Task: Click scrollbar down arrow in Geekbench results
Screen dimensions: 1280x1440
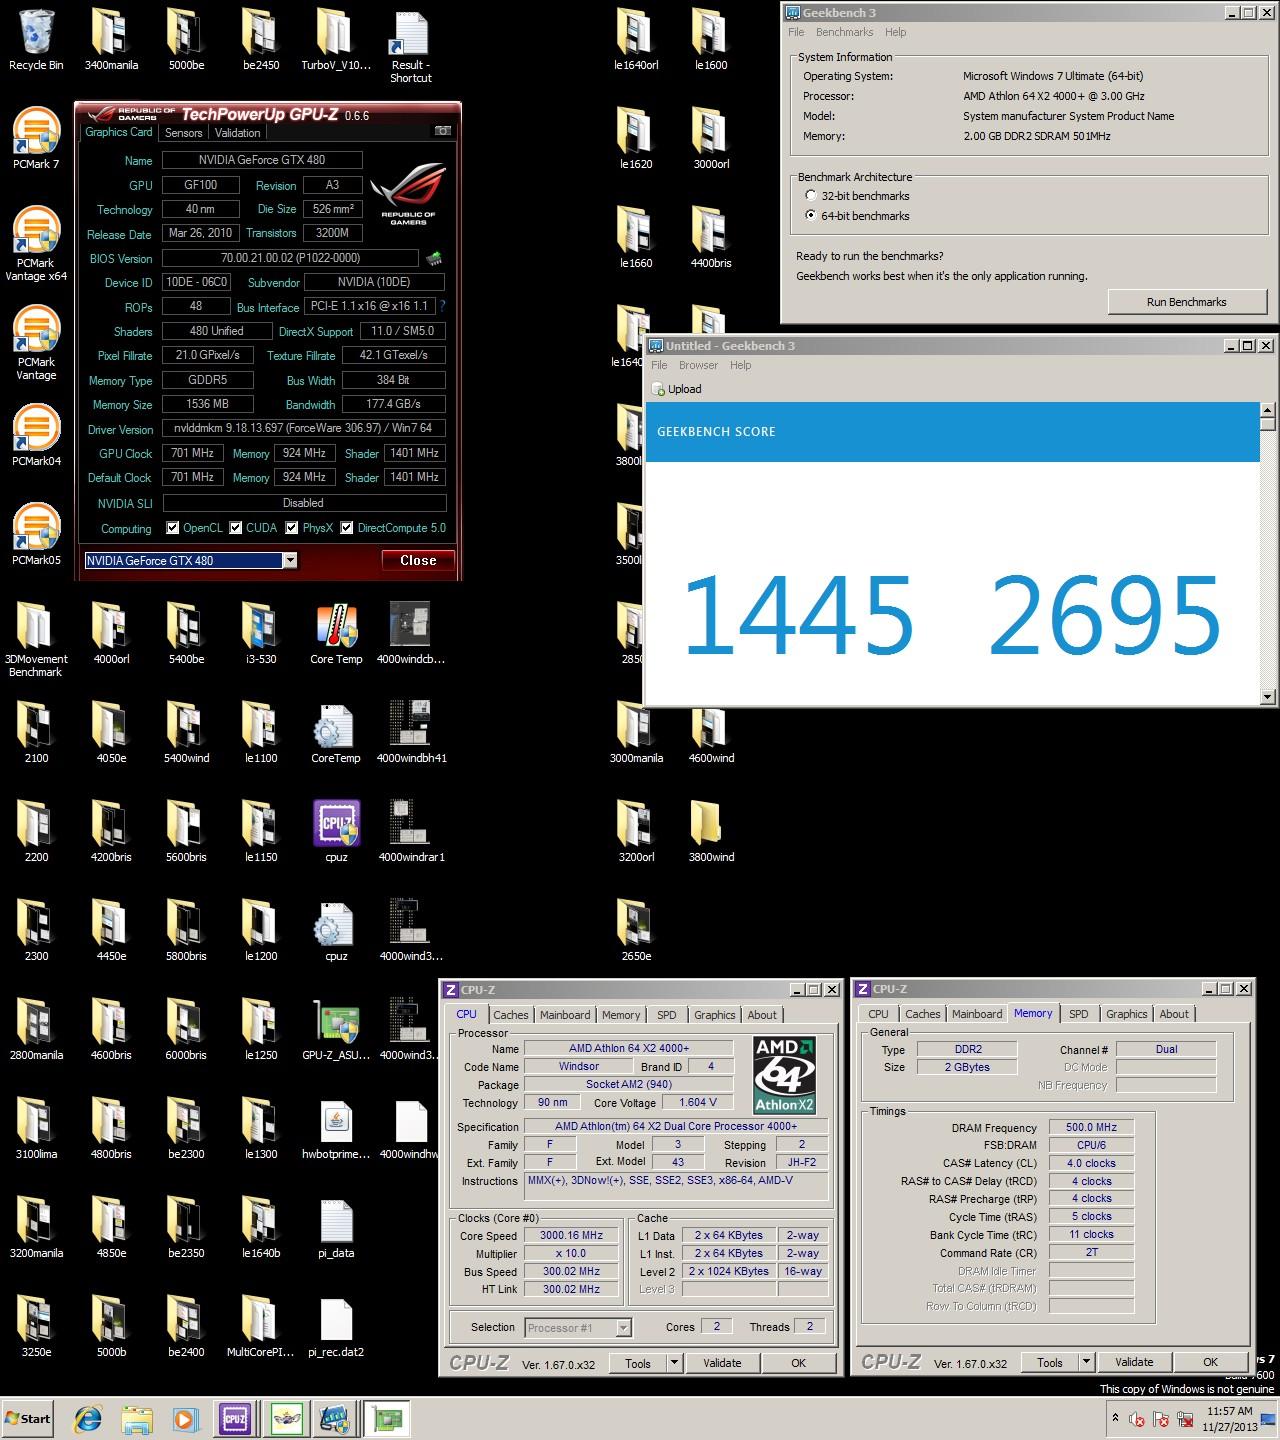Action: (1268, 697)
